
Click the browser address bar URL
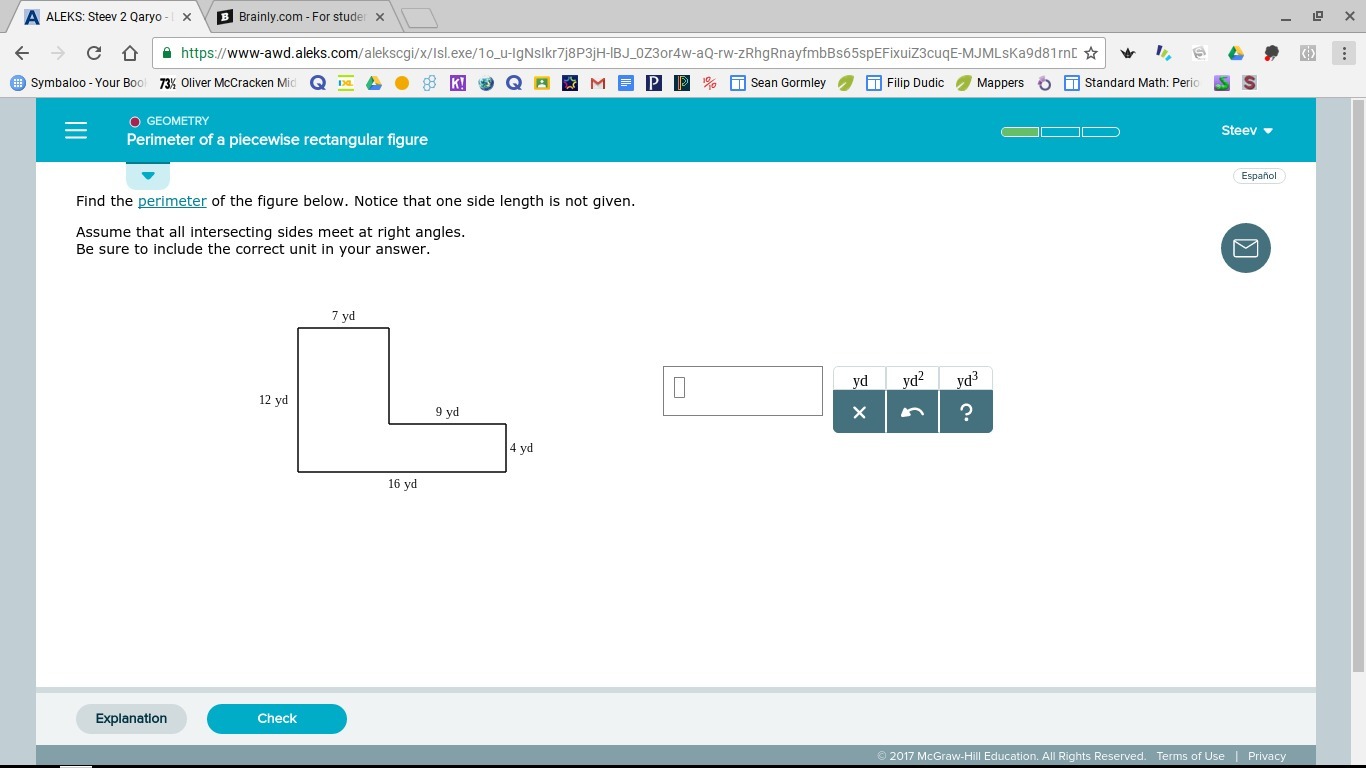click(628, 53)
